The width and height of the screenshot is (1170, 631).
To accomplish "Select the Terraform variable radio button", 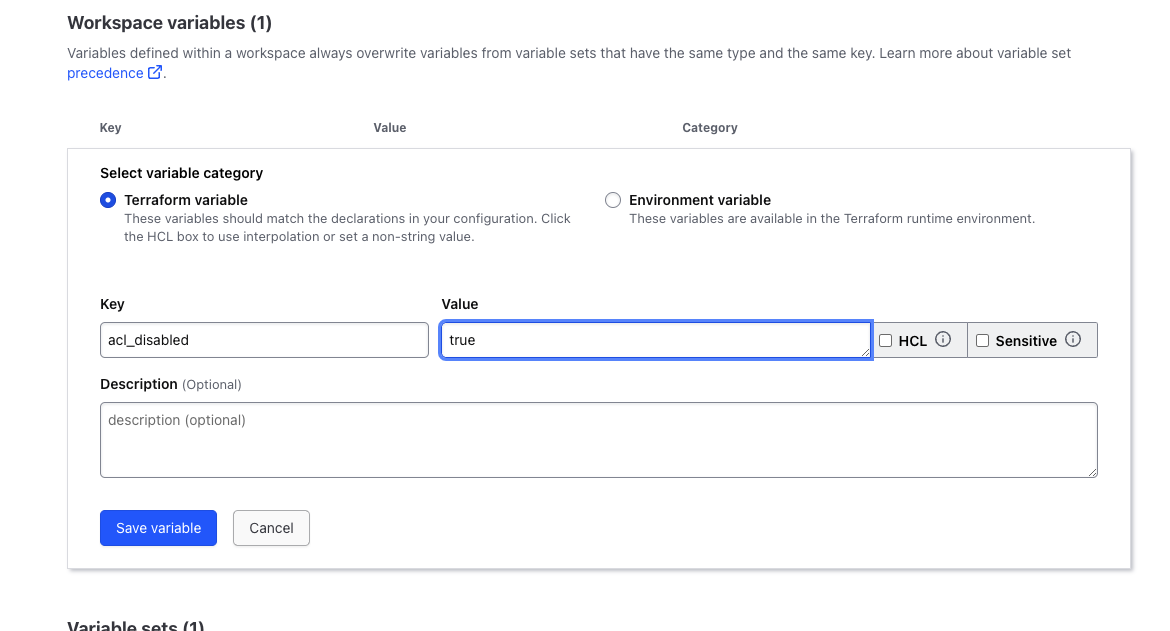I will (x=108, y=200).
